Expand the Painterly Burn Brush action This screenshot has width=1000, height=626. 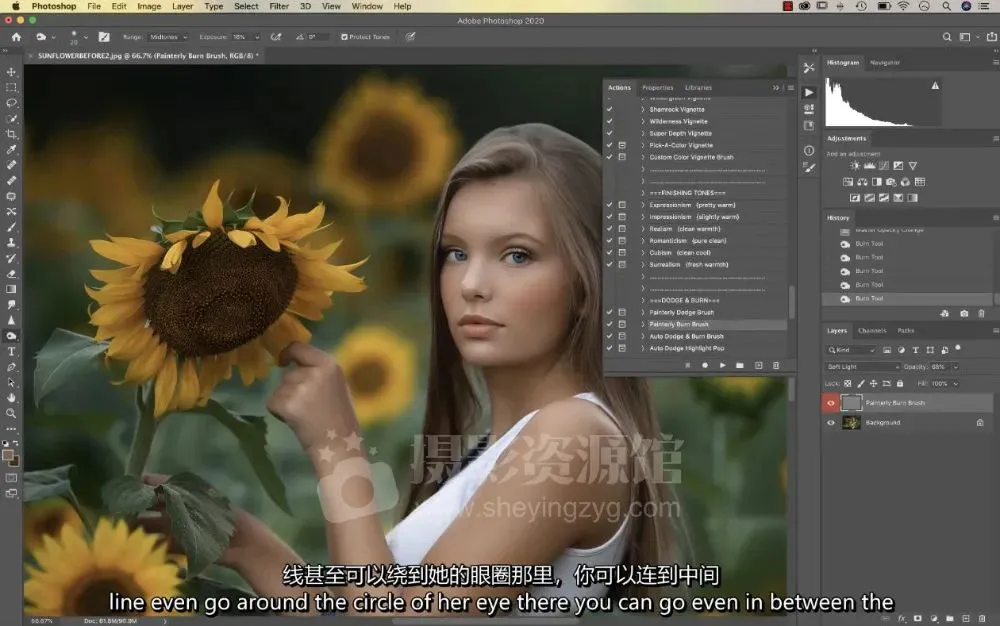click(x=642, y=324)
